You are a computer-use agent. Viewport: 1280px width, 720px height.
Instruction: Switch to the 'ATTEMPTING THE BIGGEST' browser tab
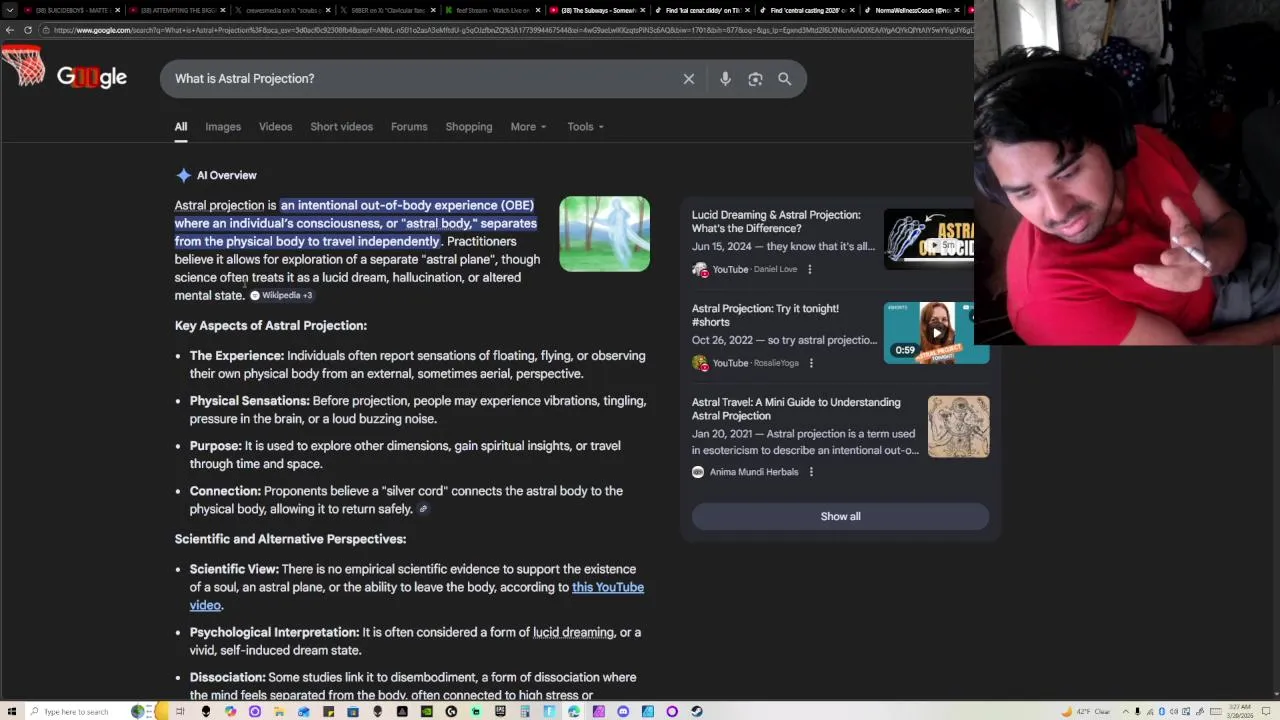coord(178,10)
